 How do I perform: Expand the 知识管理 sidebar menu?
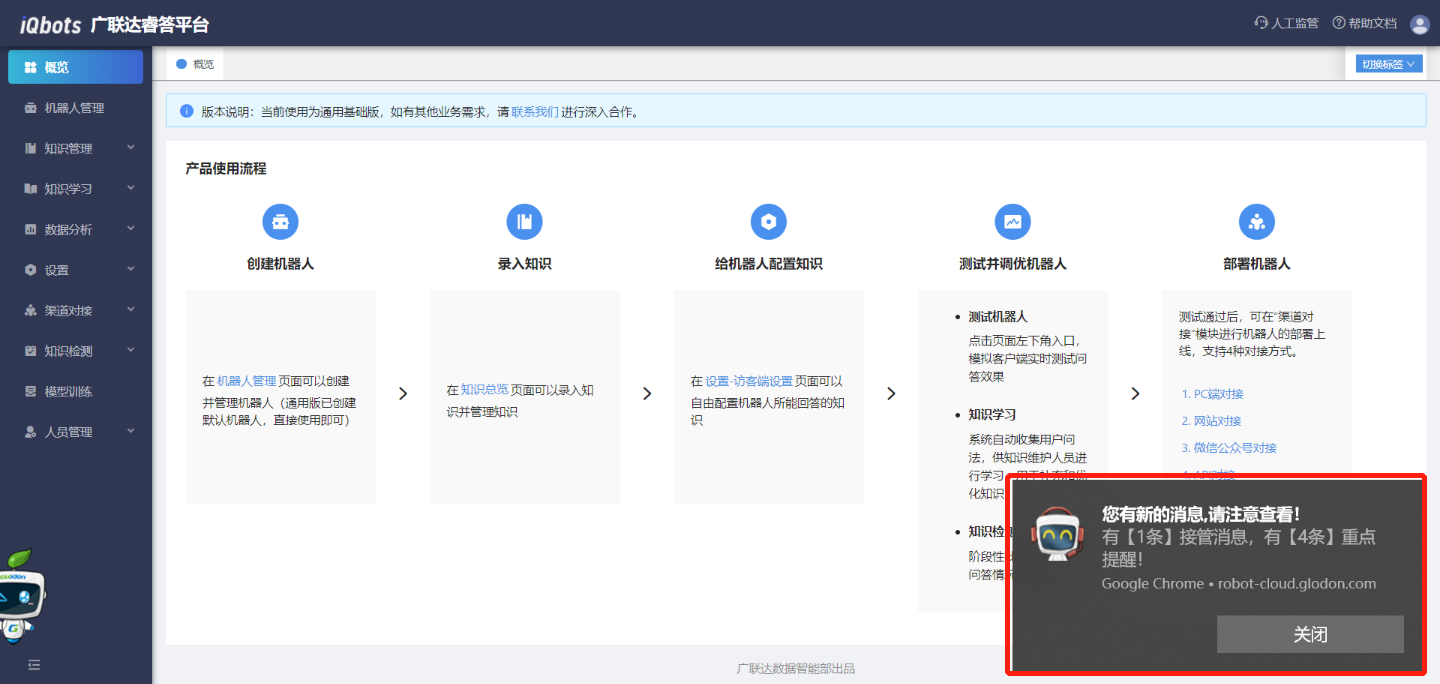tap(76, 148)
